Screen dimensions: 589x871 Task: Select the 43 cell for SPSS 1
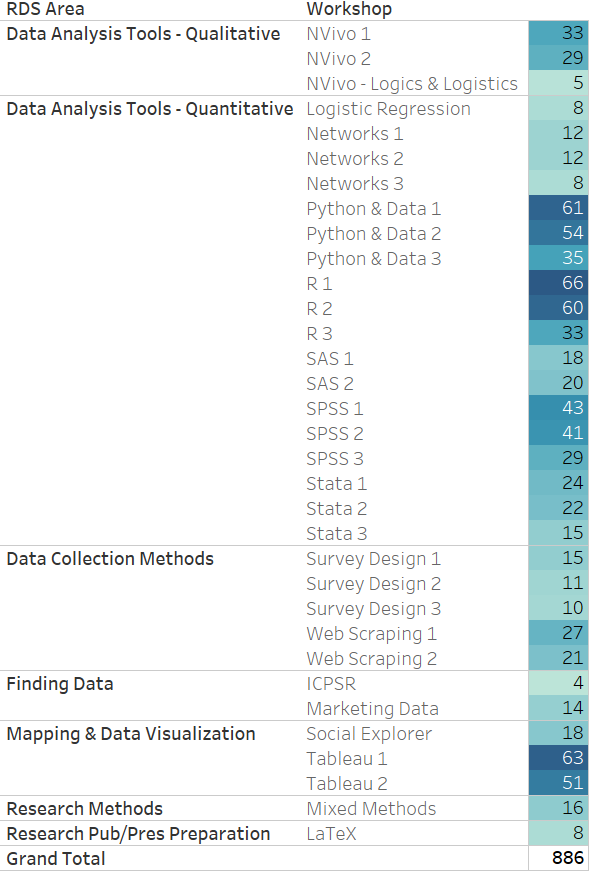[x=558, y=408]
